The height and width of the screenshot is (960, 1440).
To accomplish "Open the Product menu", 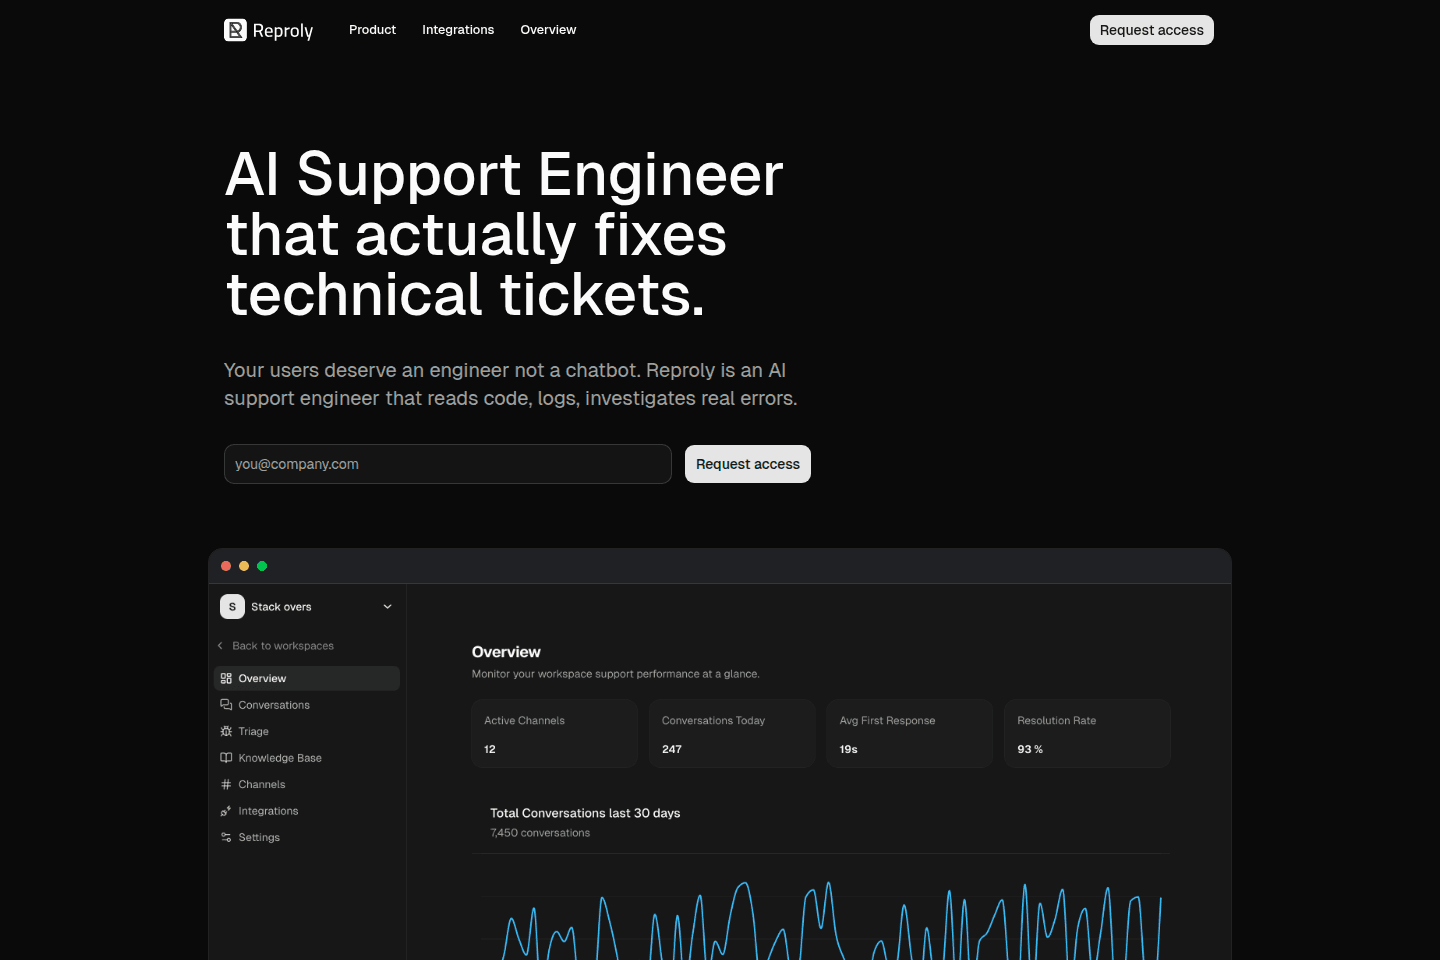I will pyautogui.click(x=372, y=30).
